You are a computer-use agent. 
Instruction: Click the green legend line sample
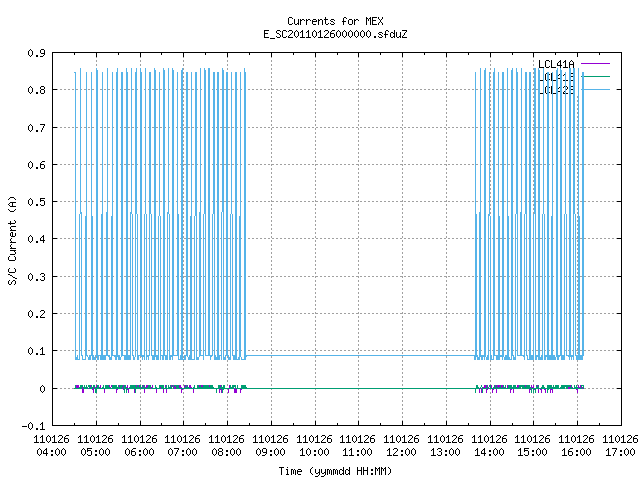[596, 76]
